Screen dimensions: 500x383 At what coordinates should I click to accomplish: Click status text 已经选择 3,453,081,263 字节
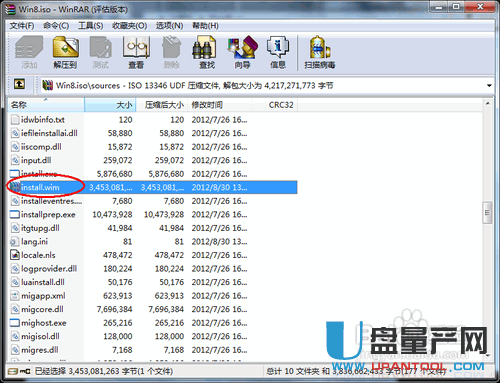(104, 371)
